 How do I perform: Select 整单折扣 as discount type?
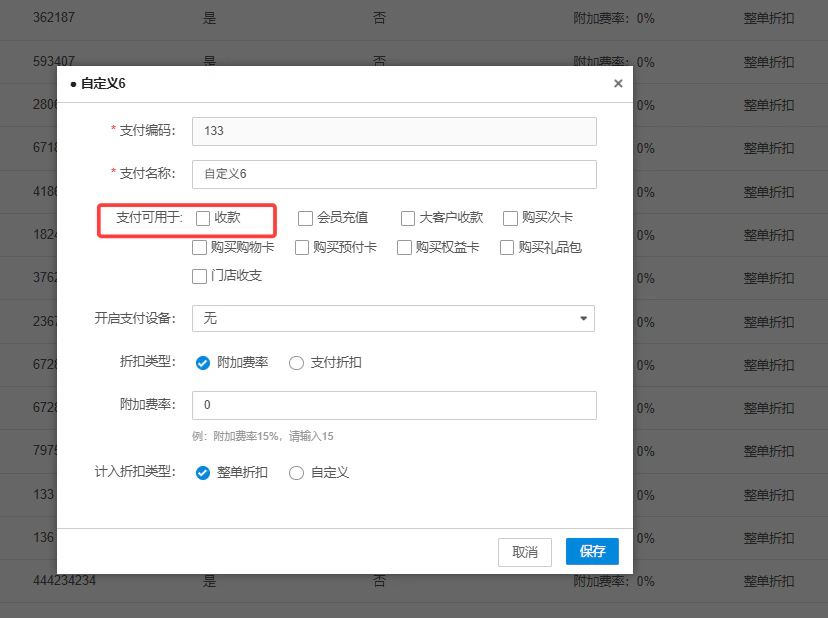point(203,473)
